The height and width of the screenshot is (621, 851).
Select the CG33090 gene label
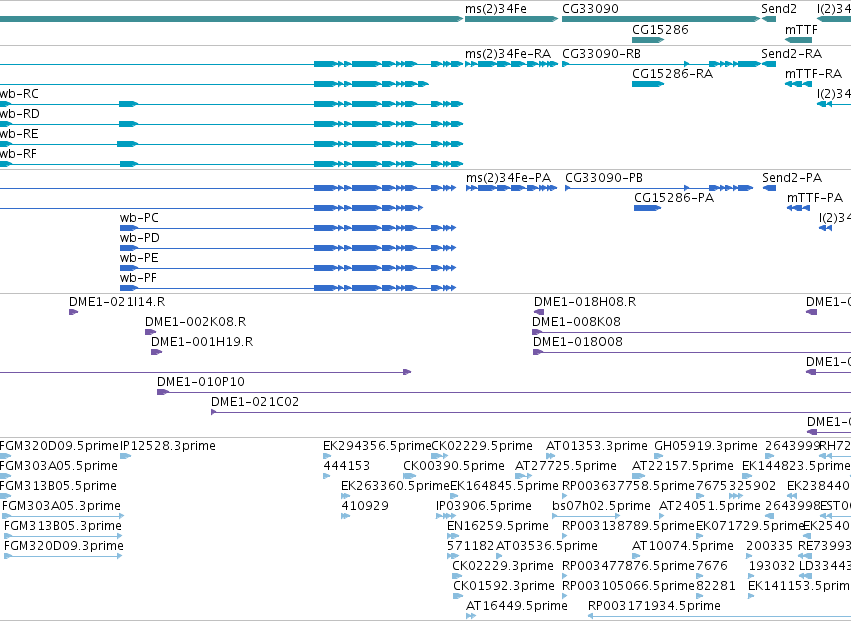click(x=590, y=9)
